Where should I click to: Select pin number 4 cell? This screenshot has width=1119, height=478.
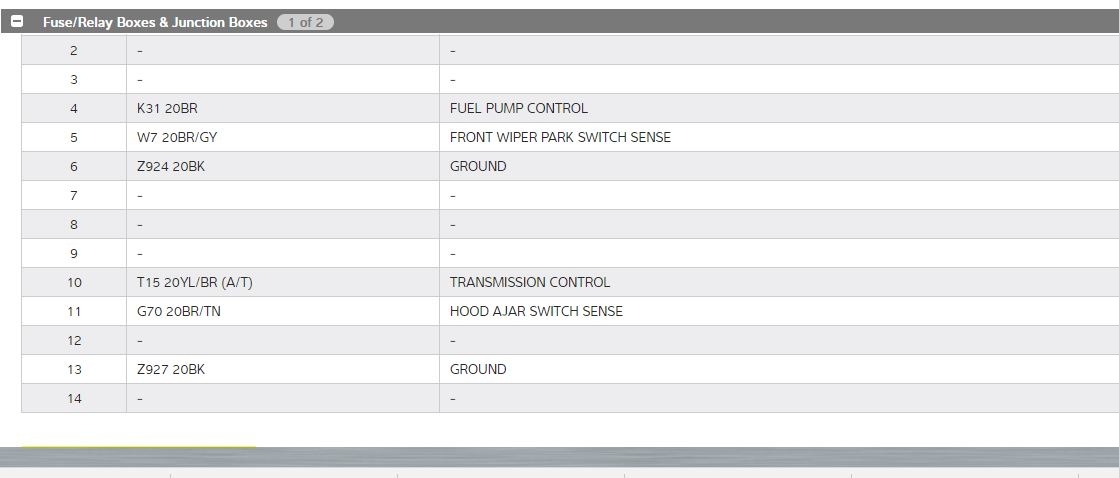coord(74,108)
